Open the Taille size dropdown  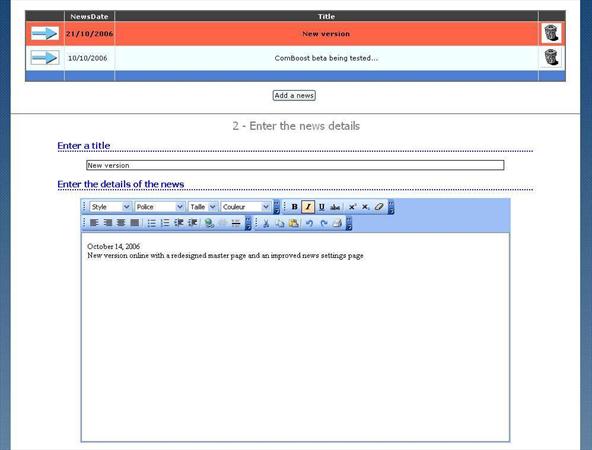click(203, 207)
